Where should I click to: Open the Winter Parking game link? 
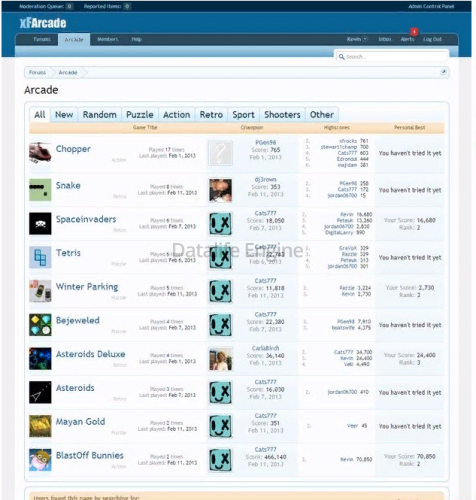87,287
